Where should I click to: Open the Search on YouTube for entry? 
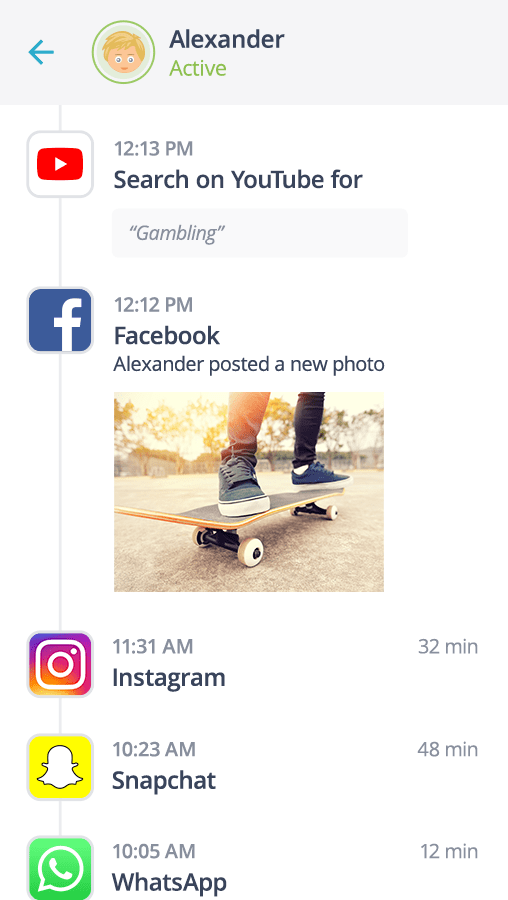(238, 180)
